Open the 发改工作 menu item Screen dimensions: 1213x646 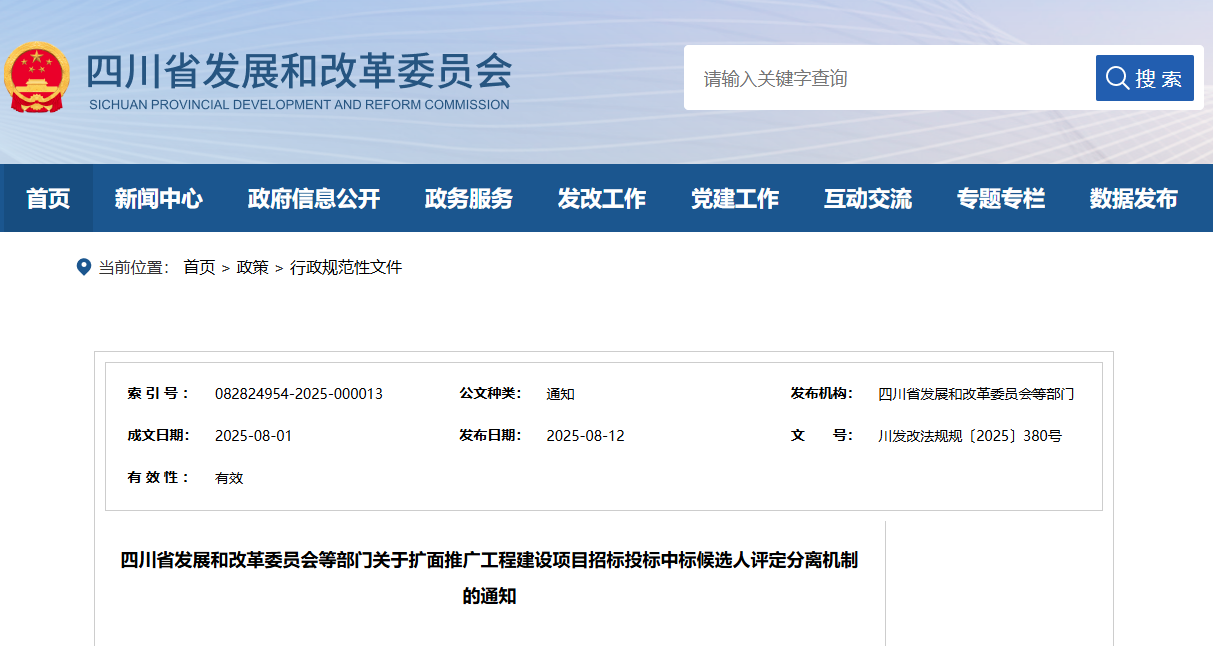point(601,198)
